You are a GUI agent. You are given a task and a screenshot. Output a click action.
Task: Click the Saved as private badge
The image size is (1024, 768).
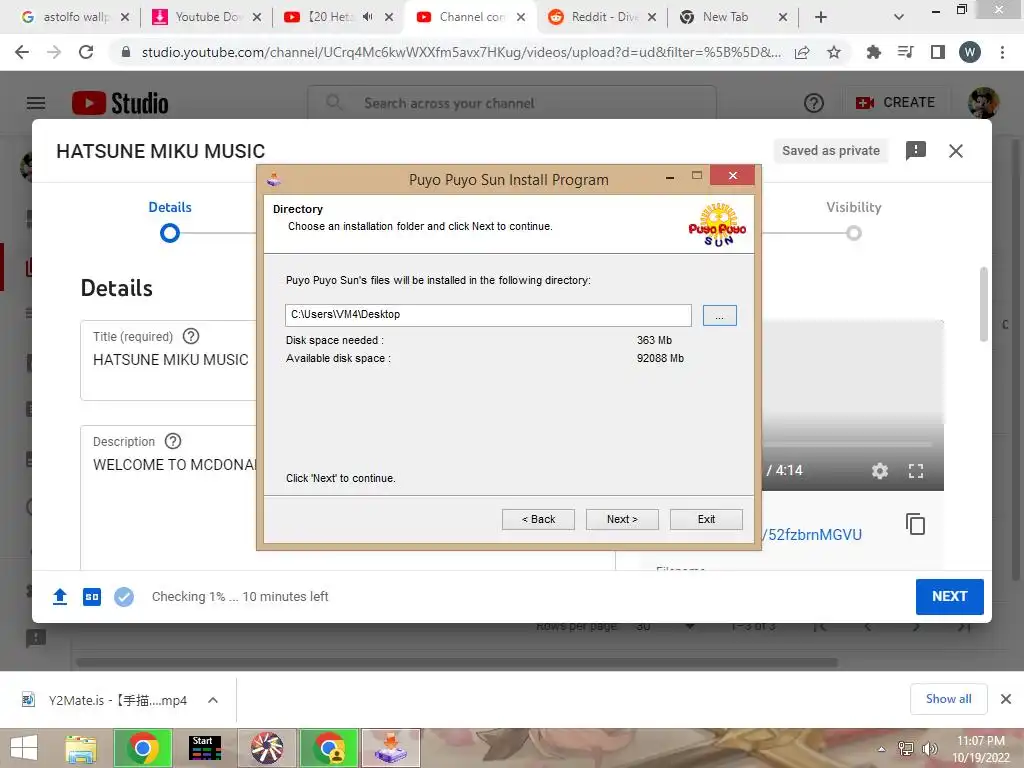(831, 151)
